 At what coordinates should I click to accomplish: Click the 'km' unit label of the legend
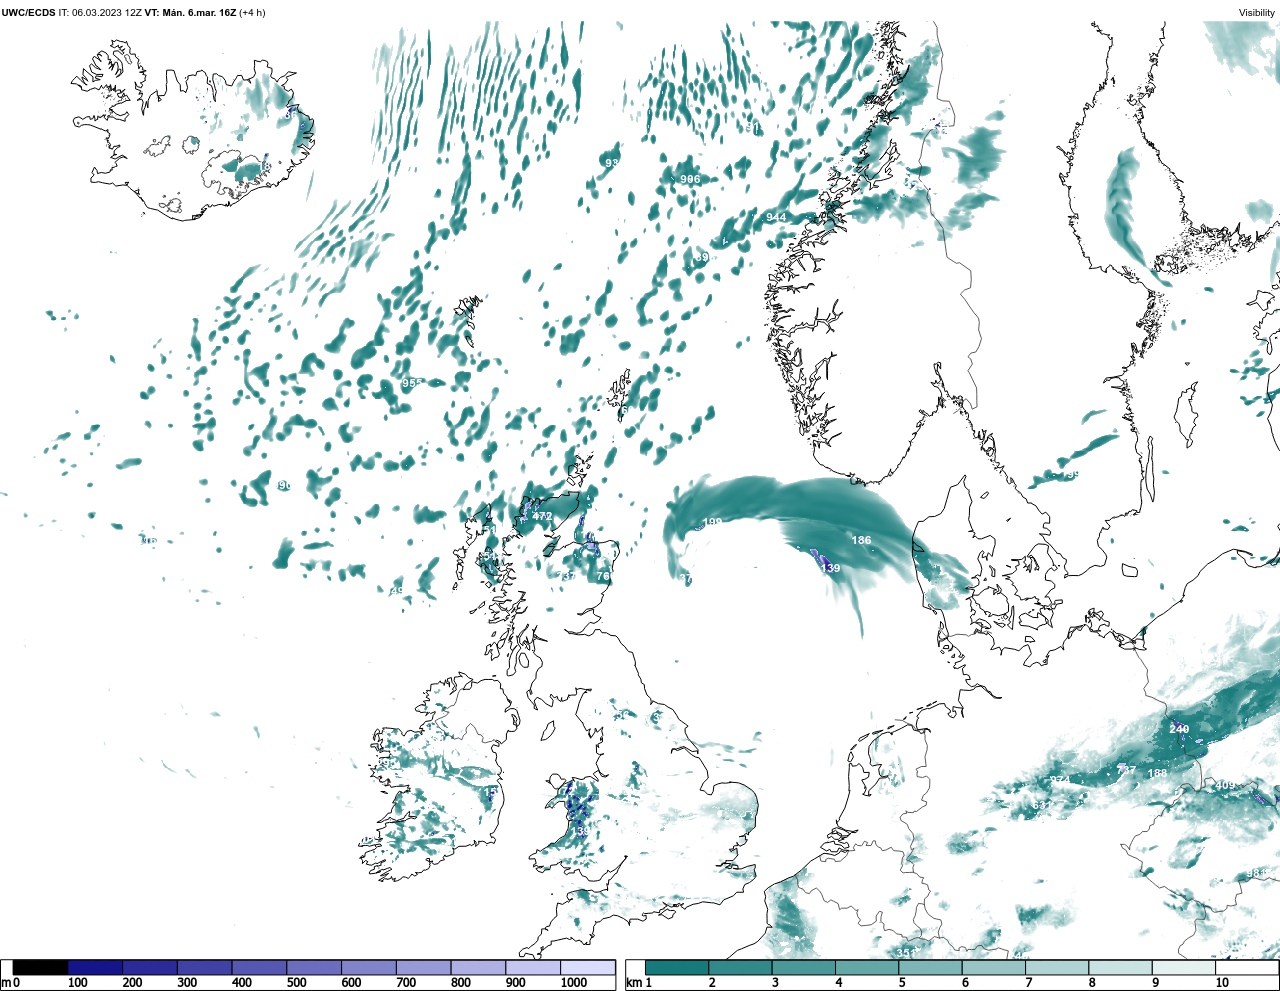633,983
